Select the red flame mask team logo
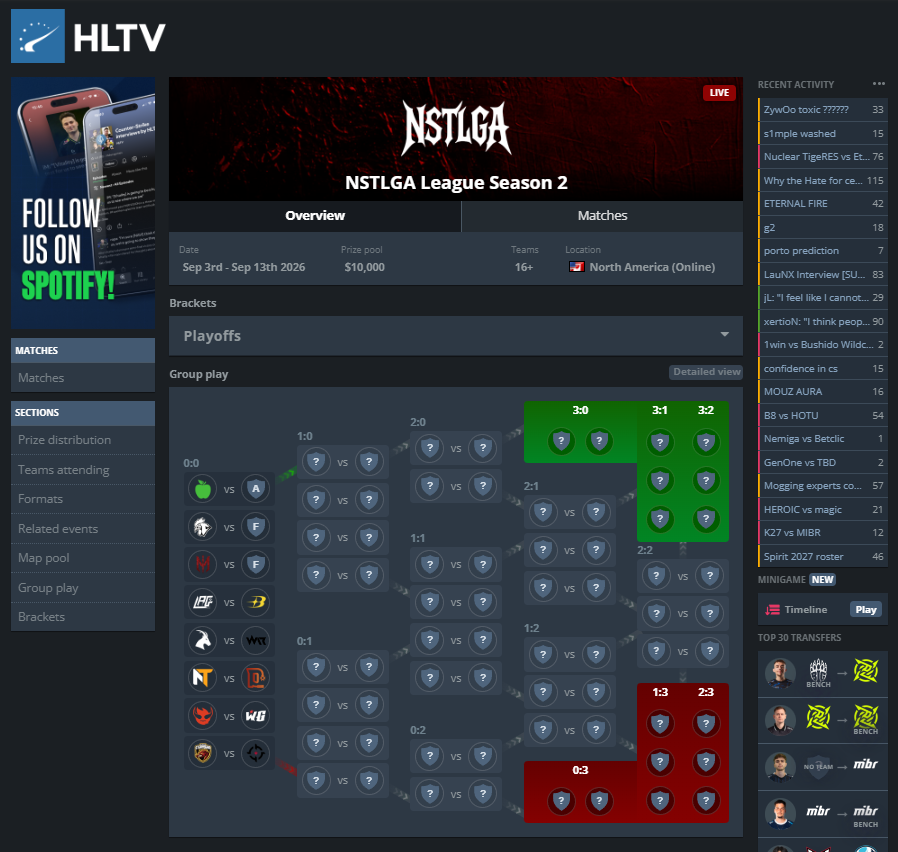Screen dimensions: 898x852 tap(203, 716)
